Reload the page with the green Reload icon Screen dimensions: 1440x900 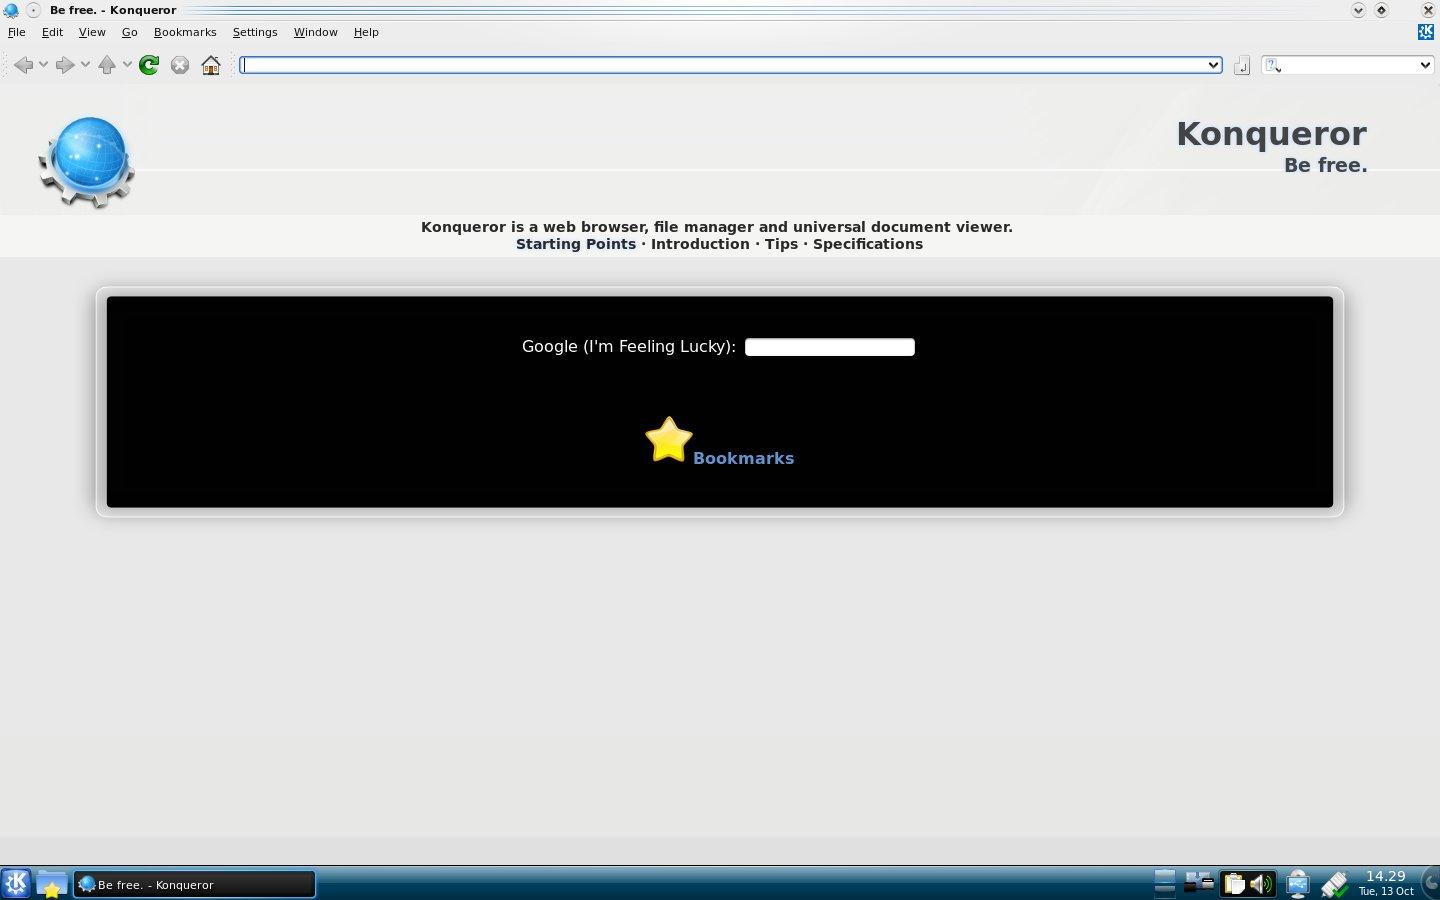coord(149,65)
